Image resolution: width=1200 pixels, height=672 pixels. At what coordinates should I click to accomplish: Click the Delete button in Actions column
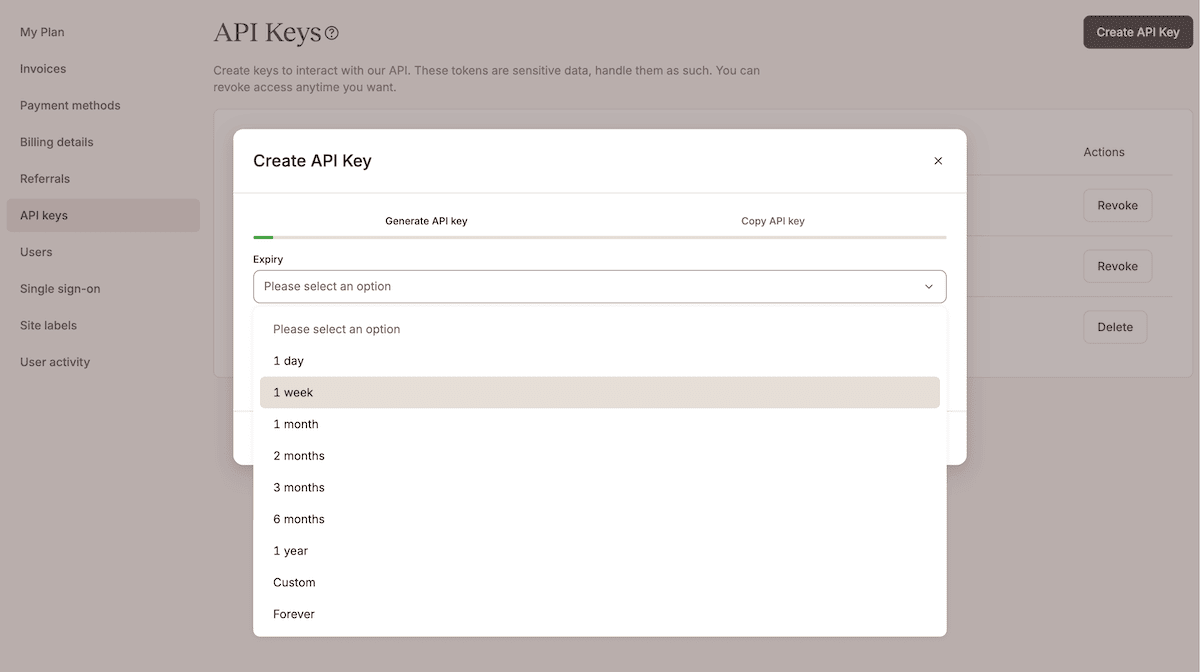tap(1115, 327)
